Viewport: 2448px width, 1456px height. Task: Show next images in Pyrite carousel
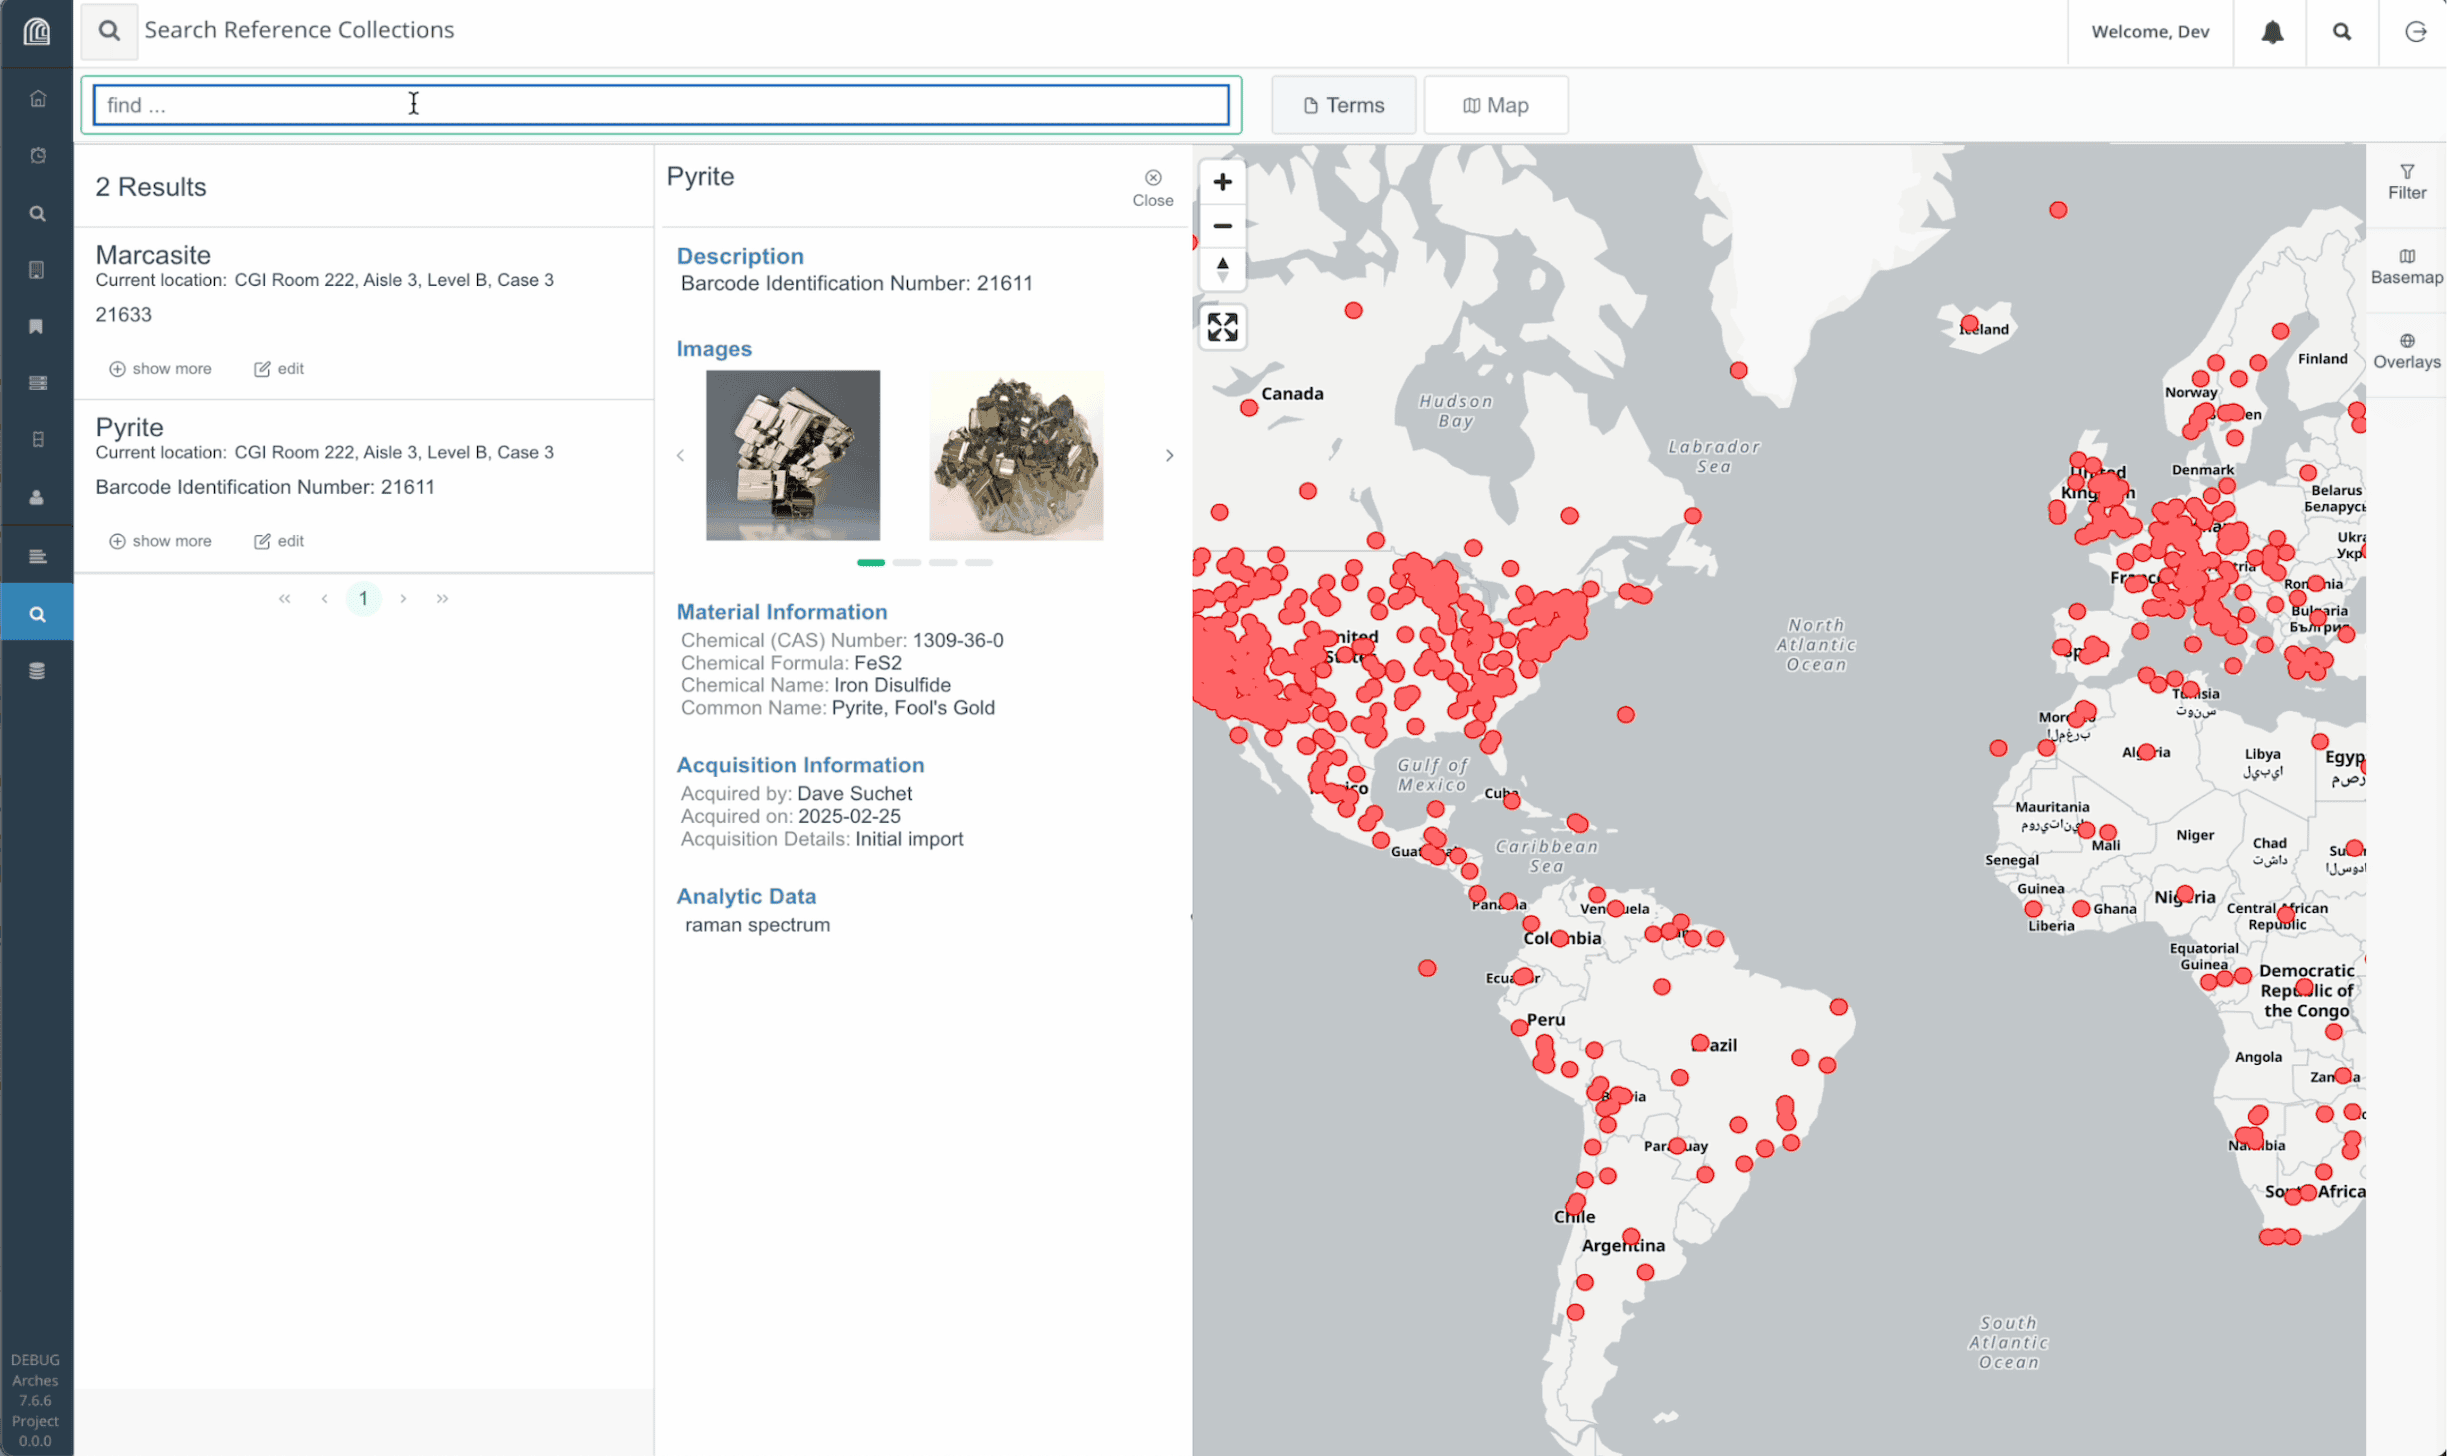click(x=1169, y=456)
